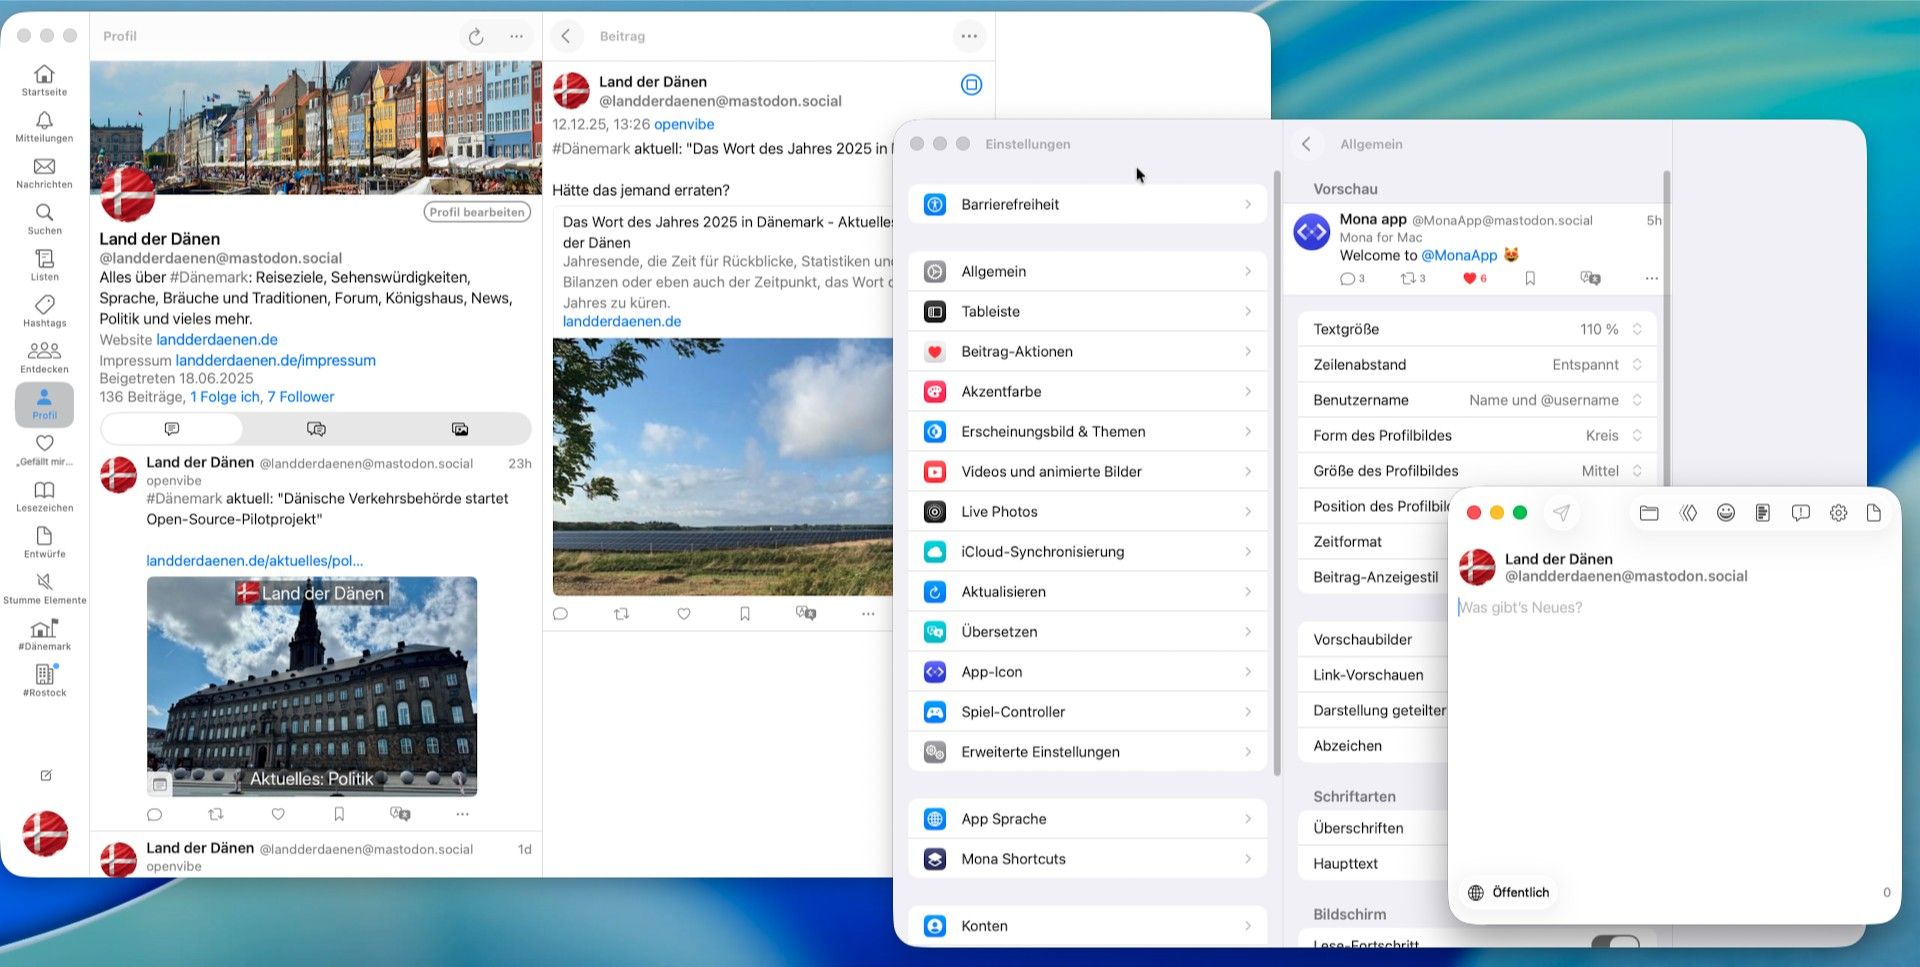Click the settings list scrollbar
The image size is (1920, 967).
(x=1277, y=470)
